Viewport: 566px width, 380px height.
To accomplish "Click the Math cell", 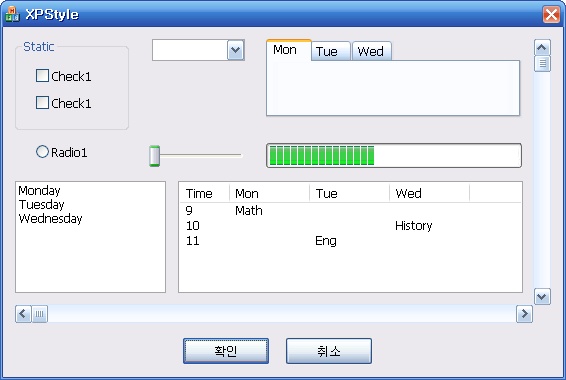I will click(x=249, y=210).
